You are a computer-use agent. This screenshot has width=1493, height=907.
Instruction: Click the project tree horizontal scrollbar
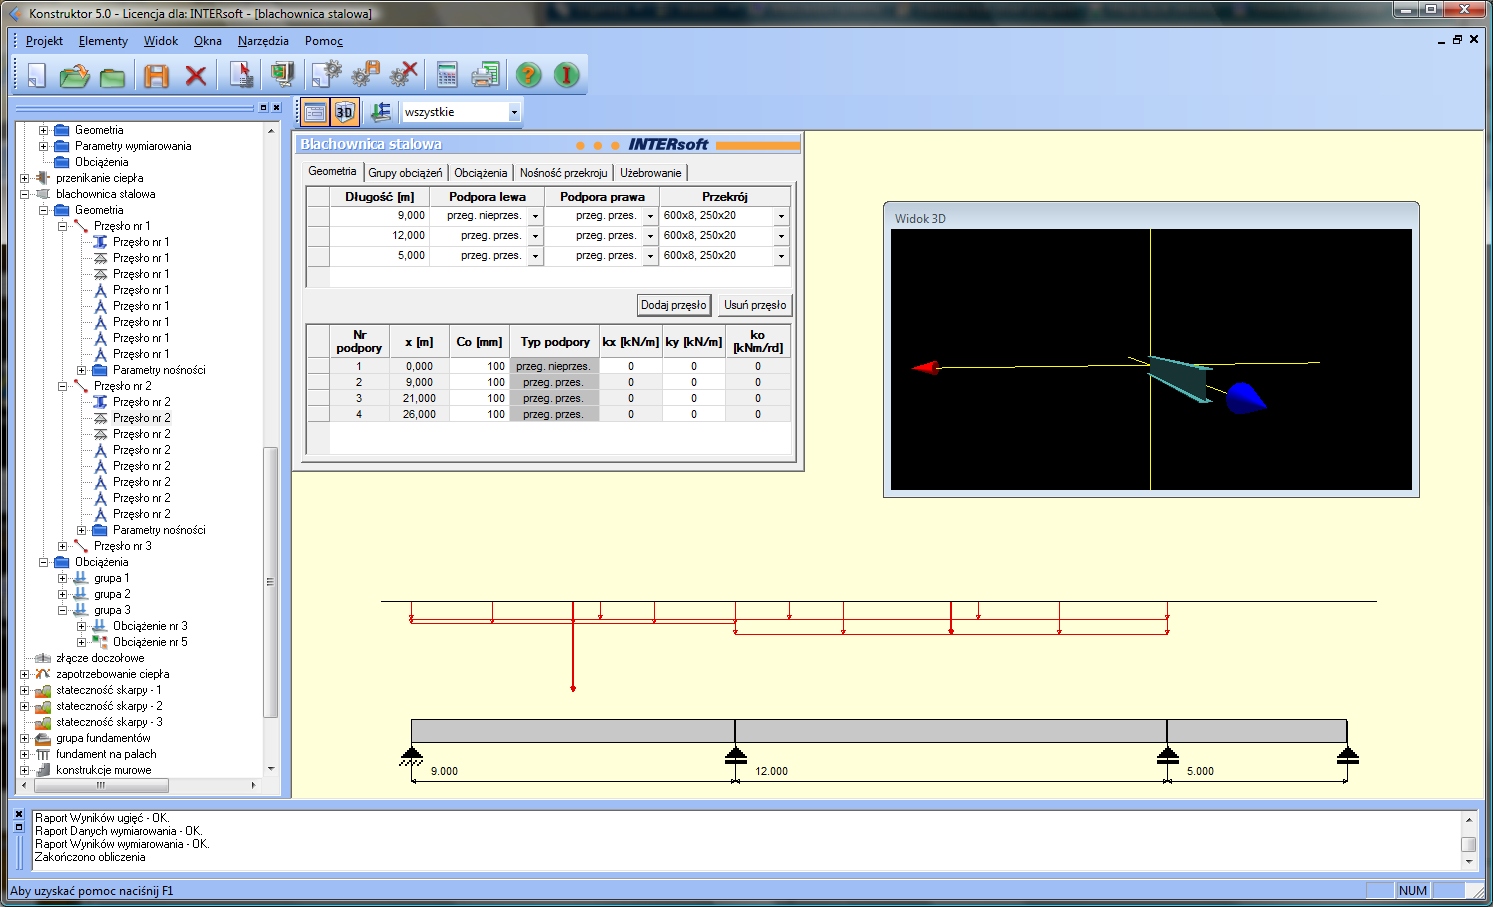(100, 785)
